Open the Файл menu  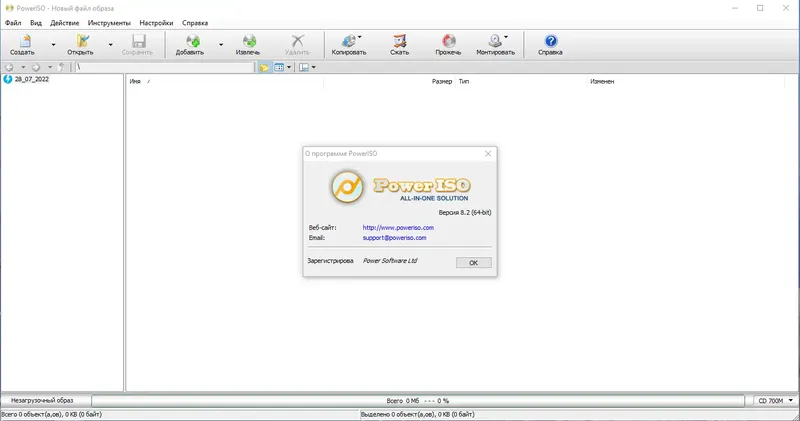[x=13, y=23]
